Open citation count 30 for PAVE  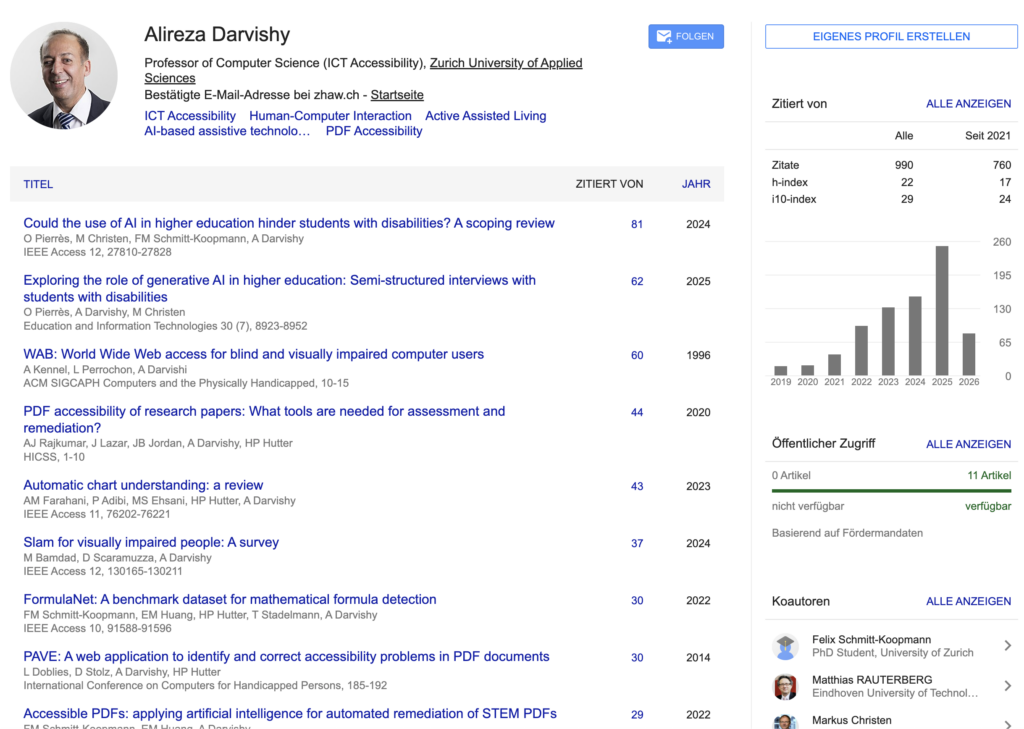[x=637, y=658]
